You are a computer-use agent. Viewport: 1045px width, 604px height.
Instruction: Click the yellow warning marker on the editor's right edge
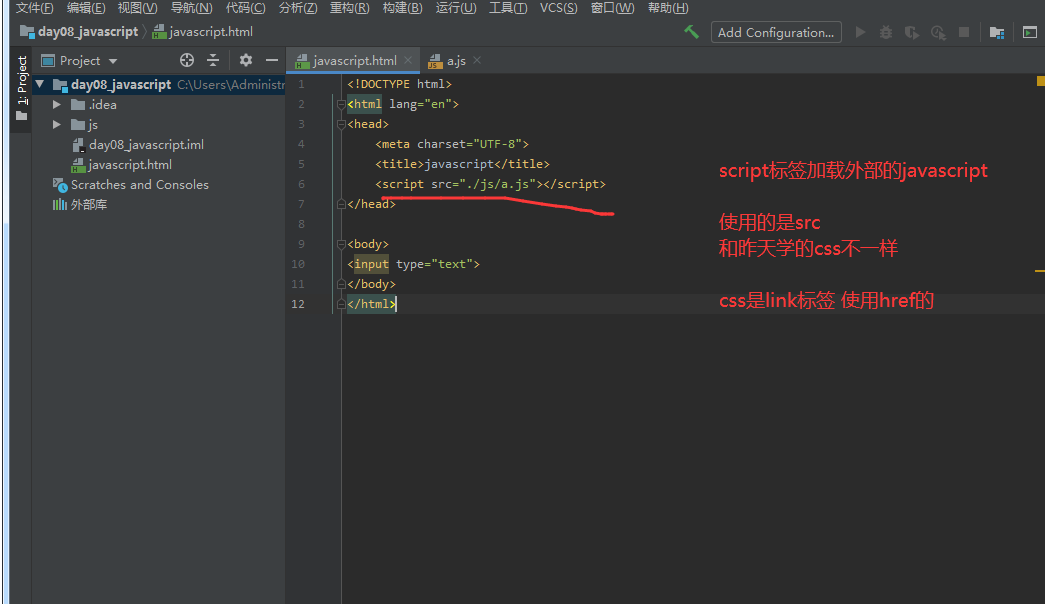tap(1040, 81)
